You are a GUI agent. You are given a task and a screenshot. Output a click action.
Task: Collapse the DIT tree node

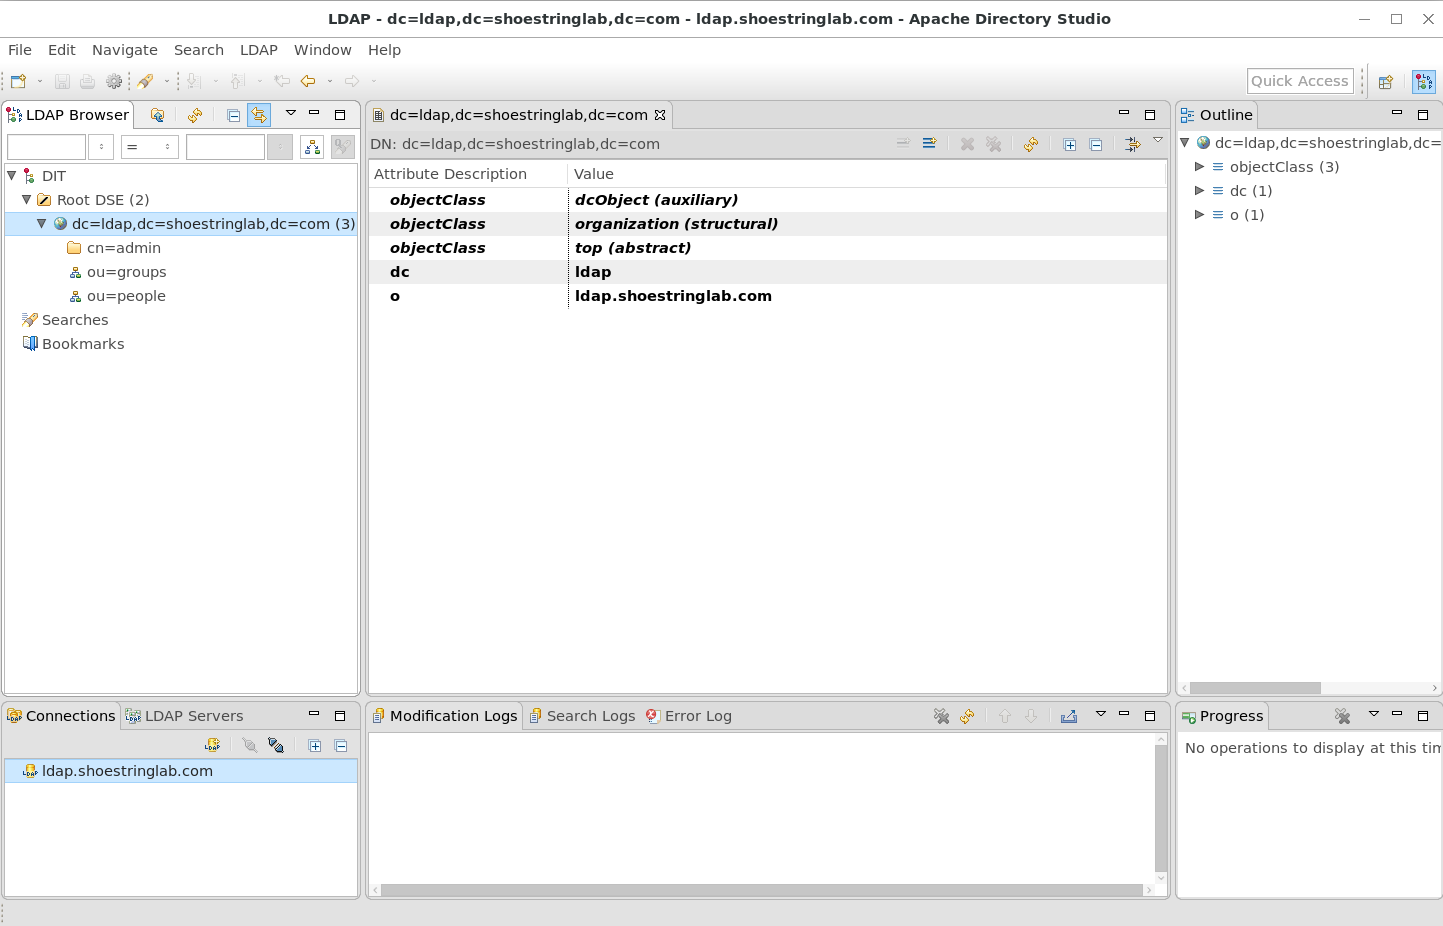12,175
